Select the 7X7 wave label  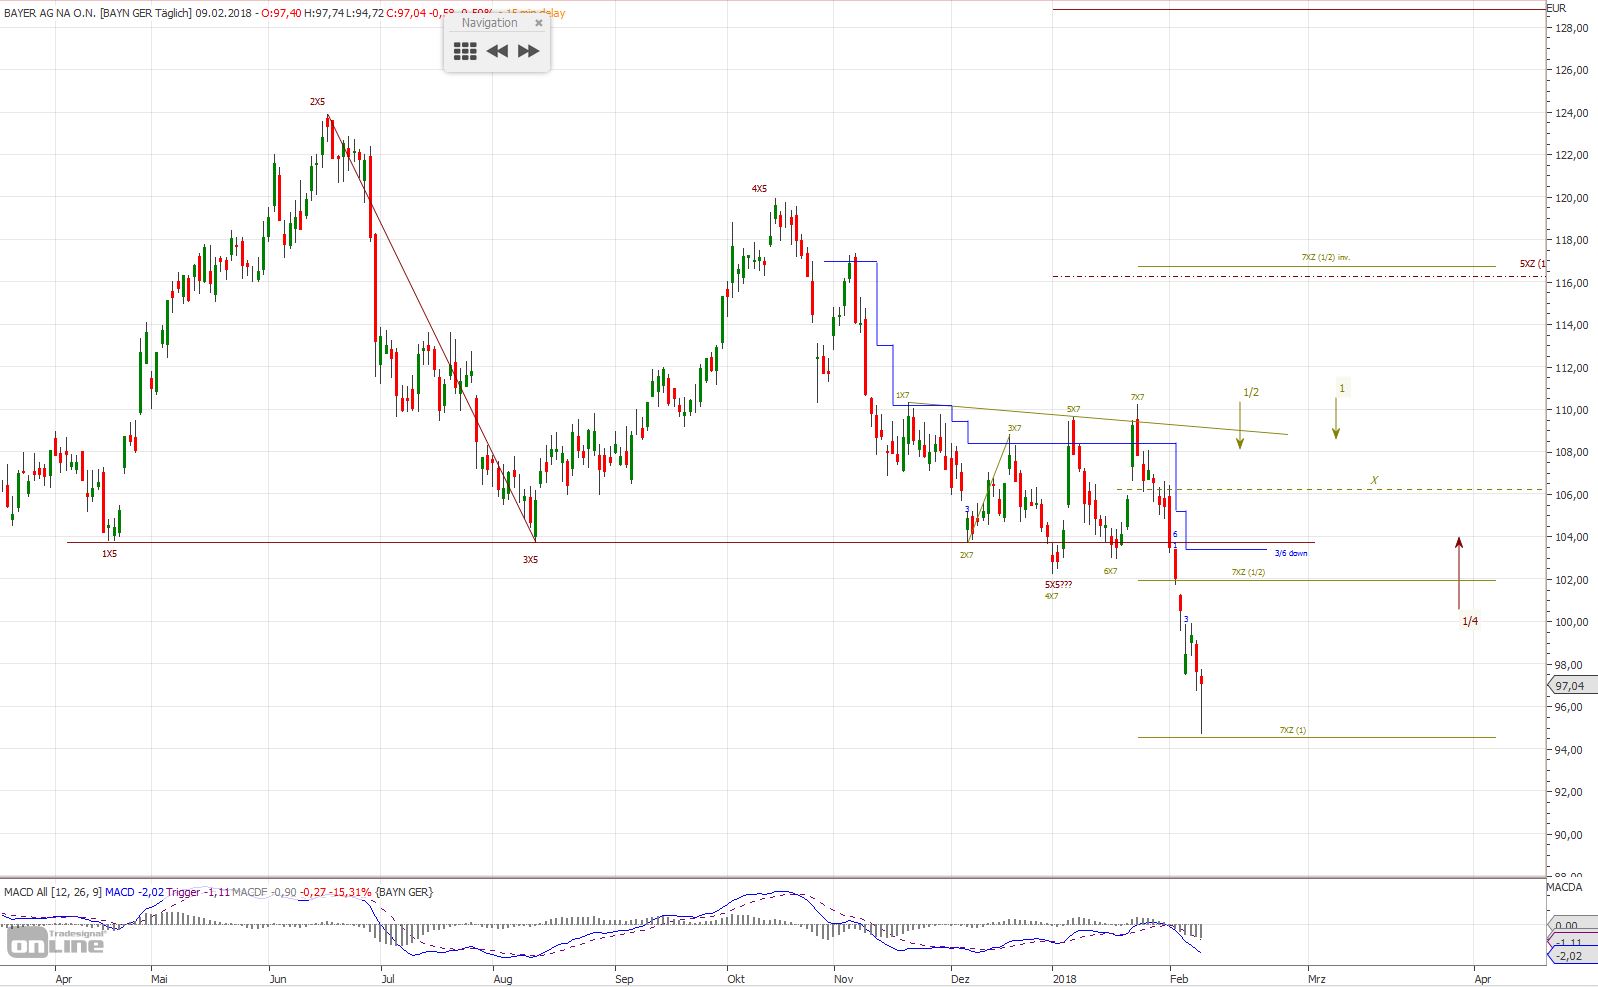tap(1137, 397)
